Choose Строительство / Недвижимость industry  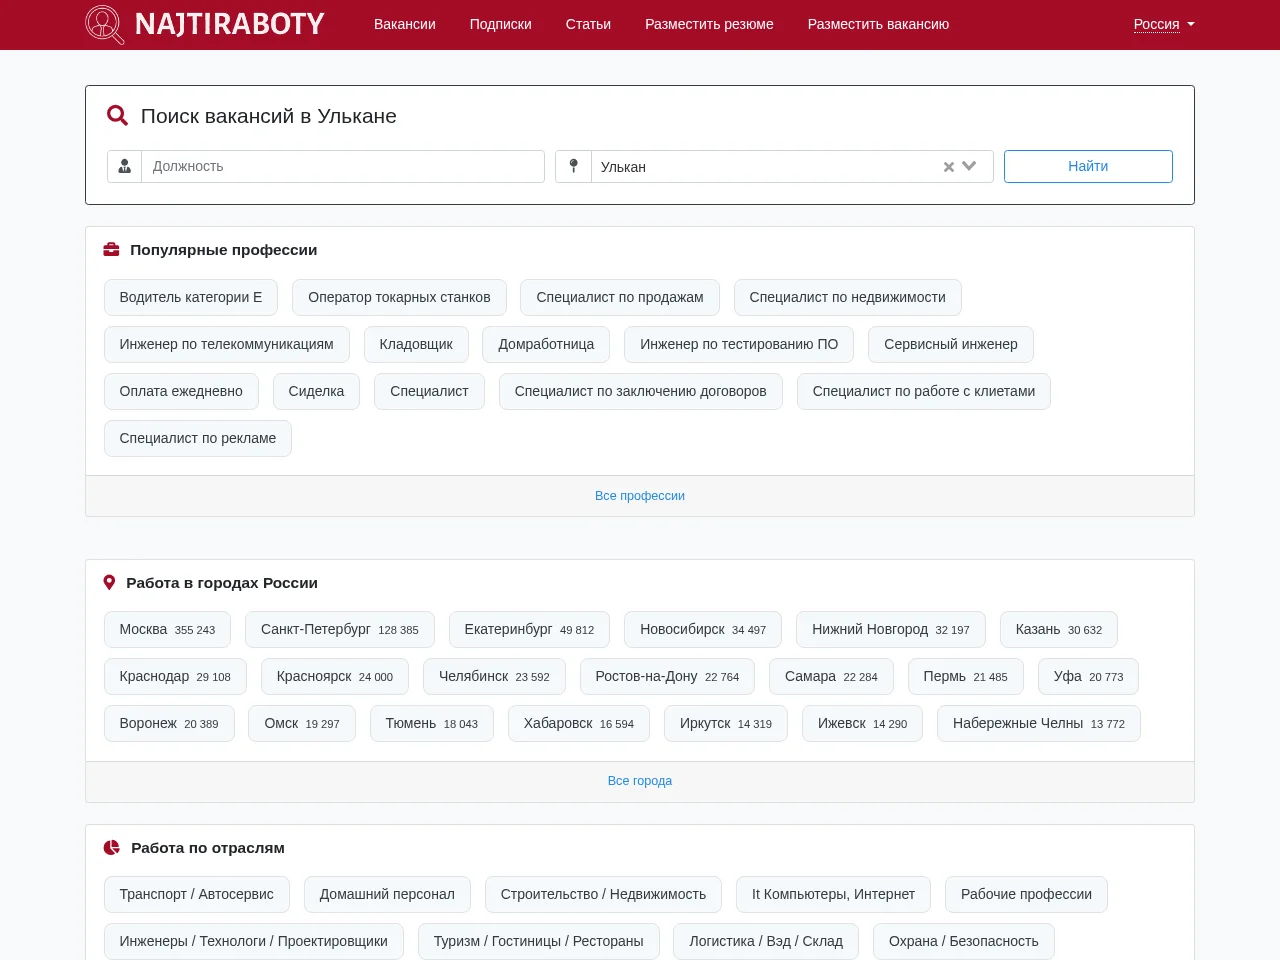(603, 894)
